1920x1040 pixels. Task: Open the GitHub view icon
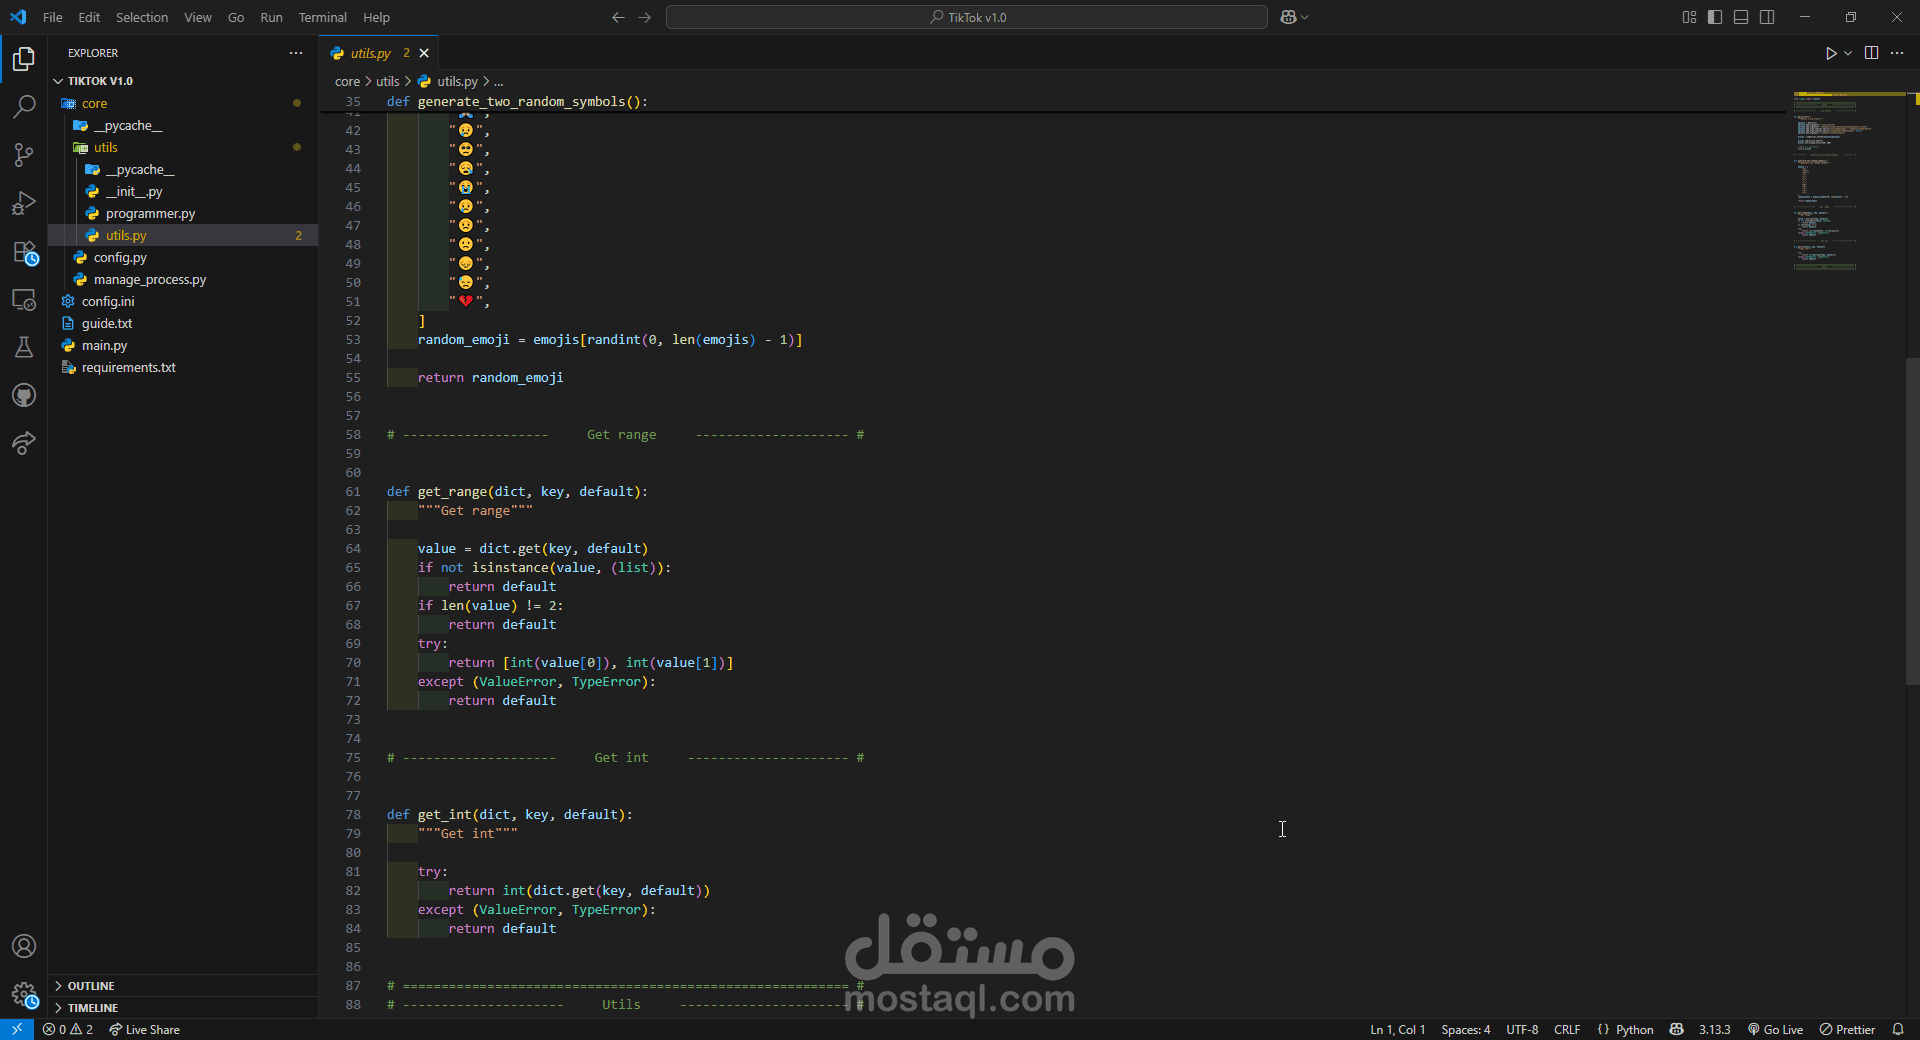click(24, 395)
